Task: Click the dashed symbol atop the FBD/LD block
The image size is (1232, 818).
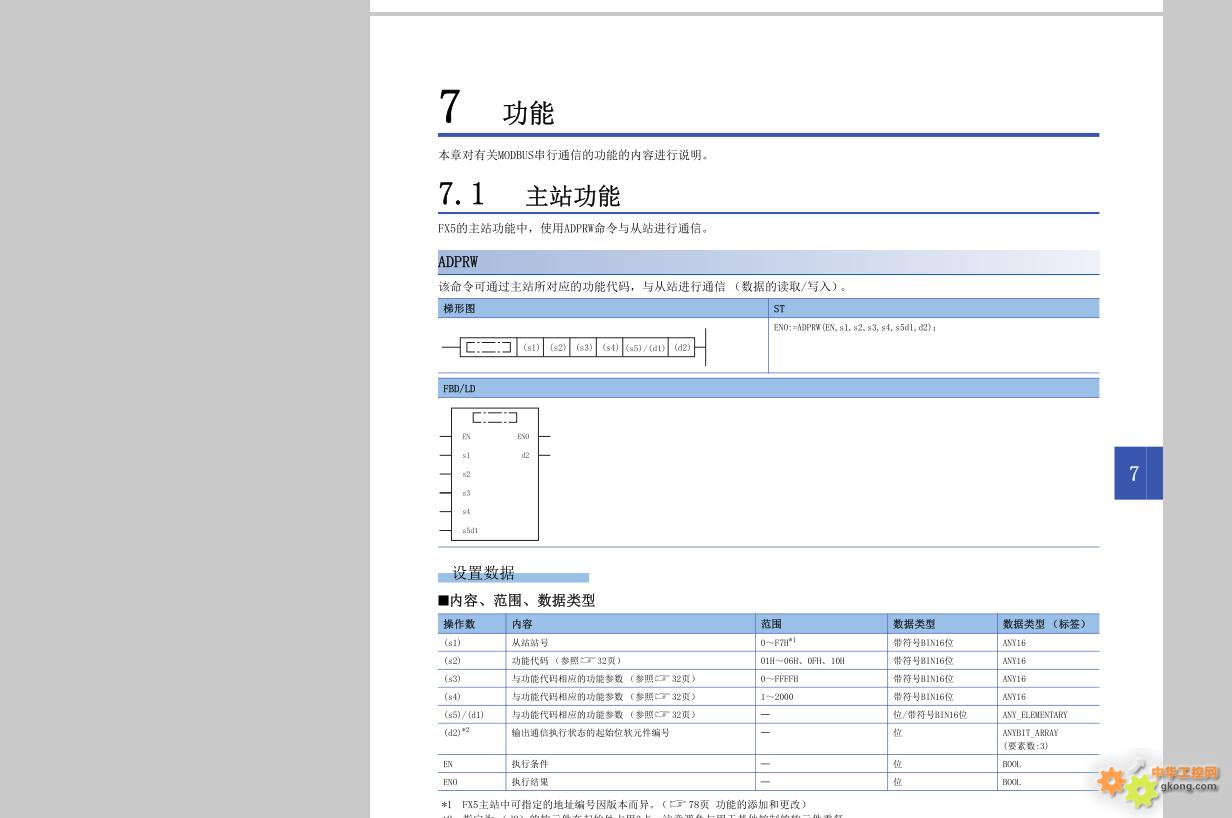Action: coord(495,417)
